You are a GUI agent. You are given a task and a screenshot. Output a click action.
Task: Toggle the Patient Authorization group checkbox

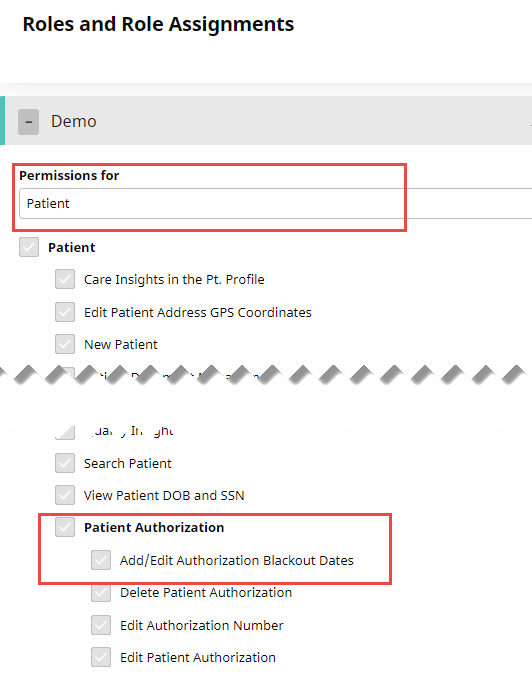click(65, 527)
